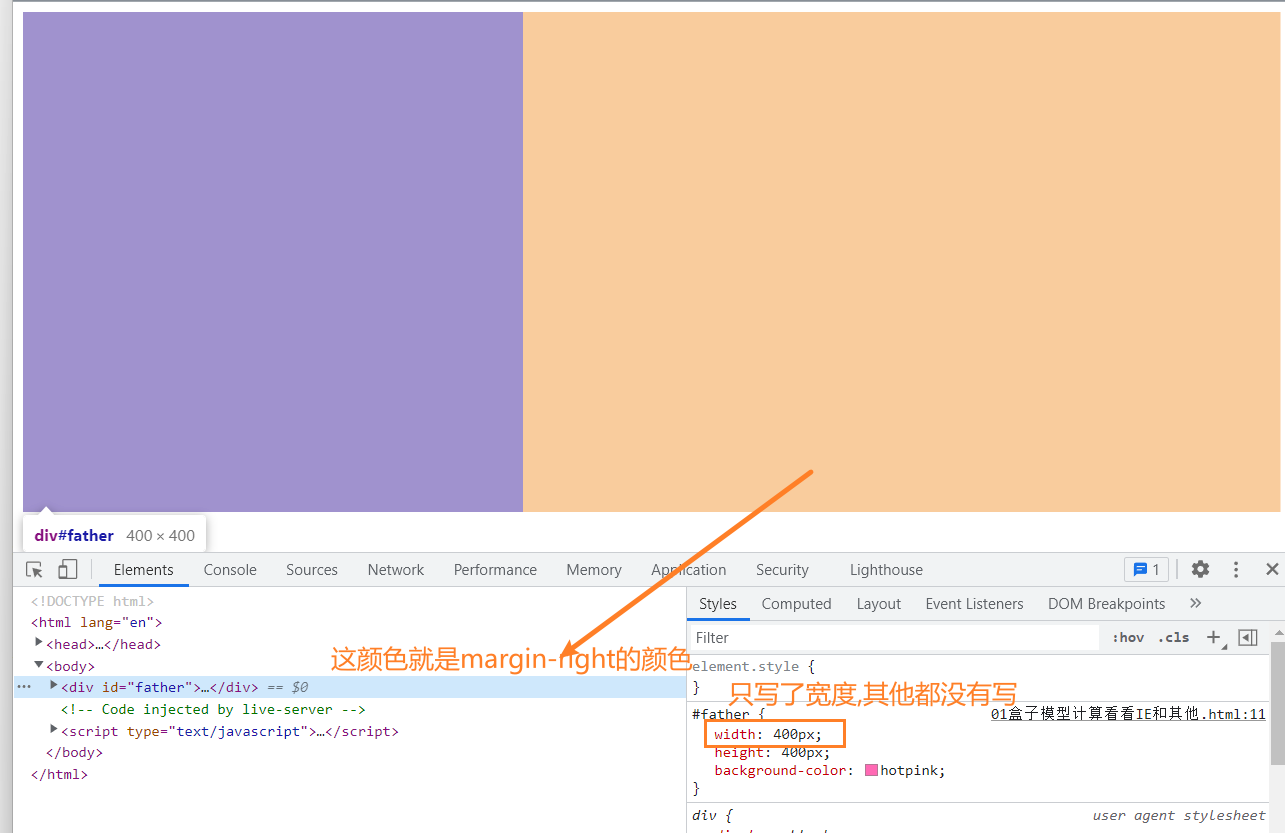Open the html:11 source file link
Image resolution: width=1285 pixels, height=833 pixels.
pos(1128,715)
